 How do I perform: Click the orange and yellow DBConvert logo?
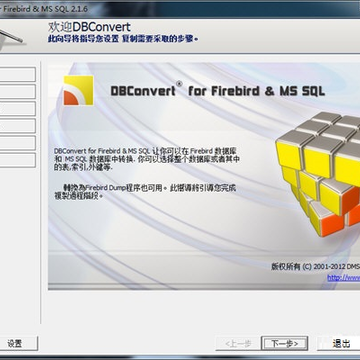[78, 90]
